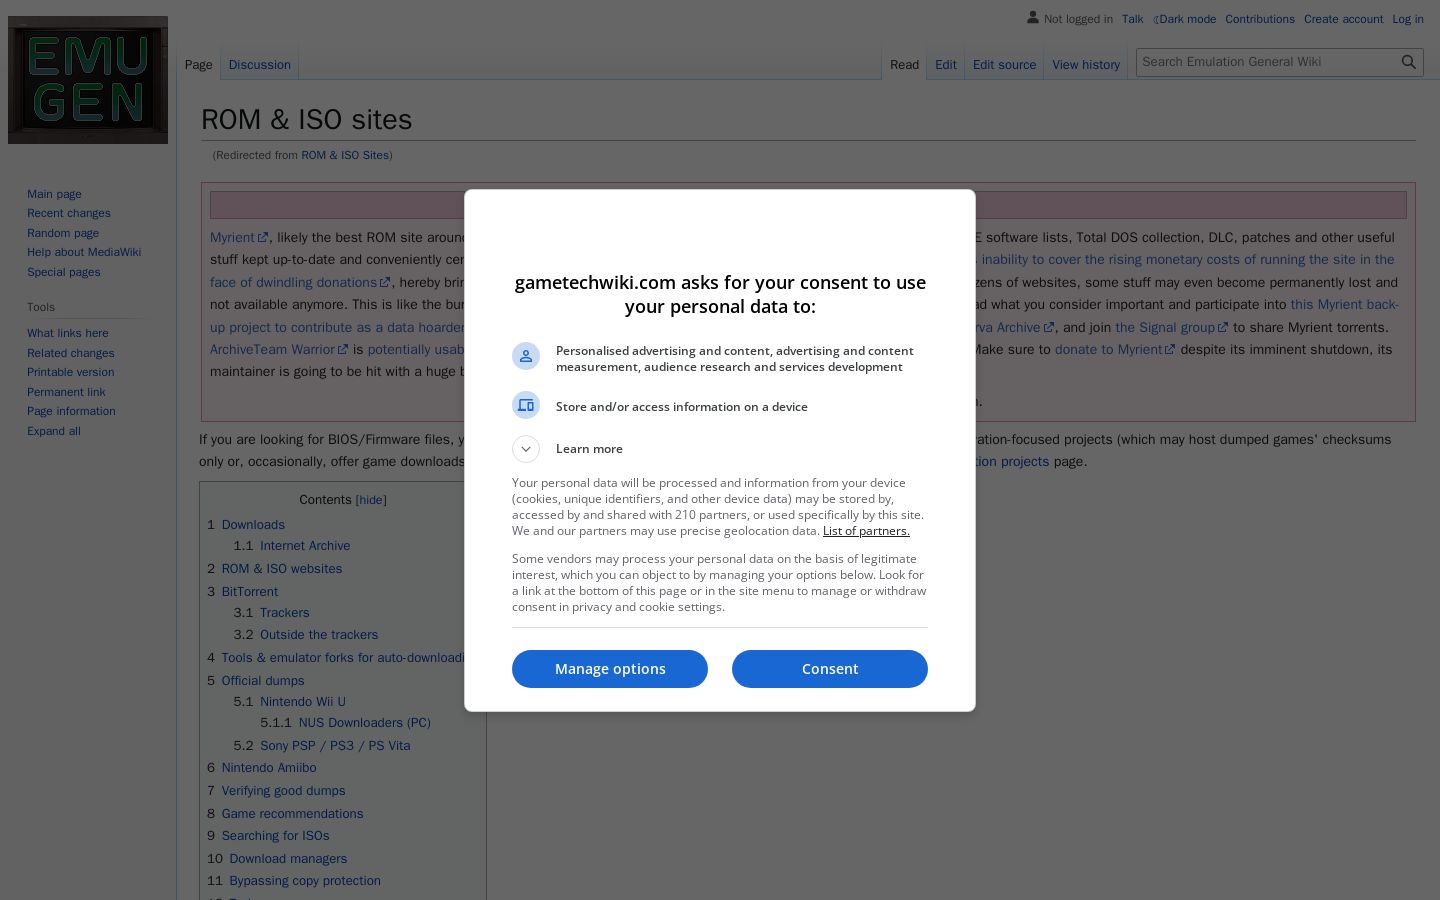This screenshot has width=1440, height=900.
Task: Click Create account
Action: (1343, 19)
